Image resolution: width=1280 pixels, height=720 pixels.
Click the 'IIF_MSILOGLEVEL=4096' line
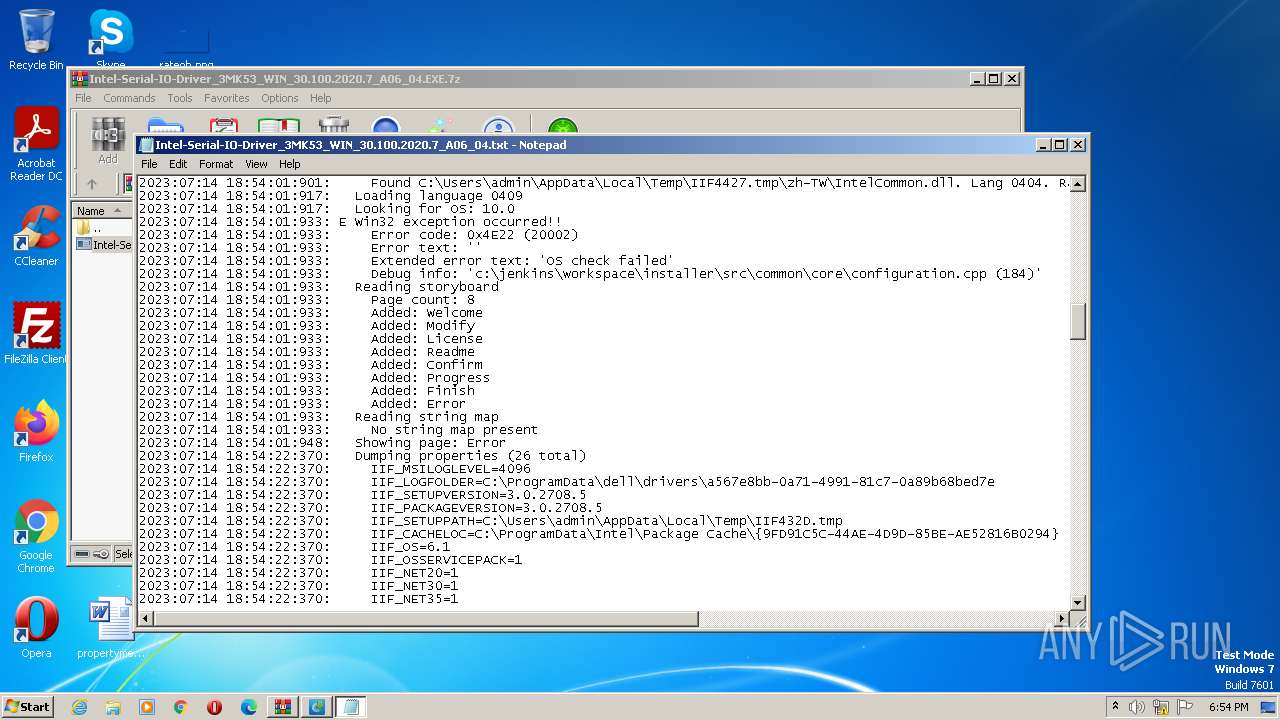click(450, 469)
